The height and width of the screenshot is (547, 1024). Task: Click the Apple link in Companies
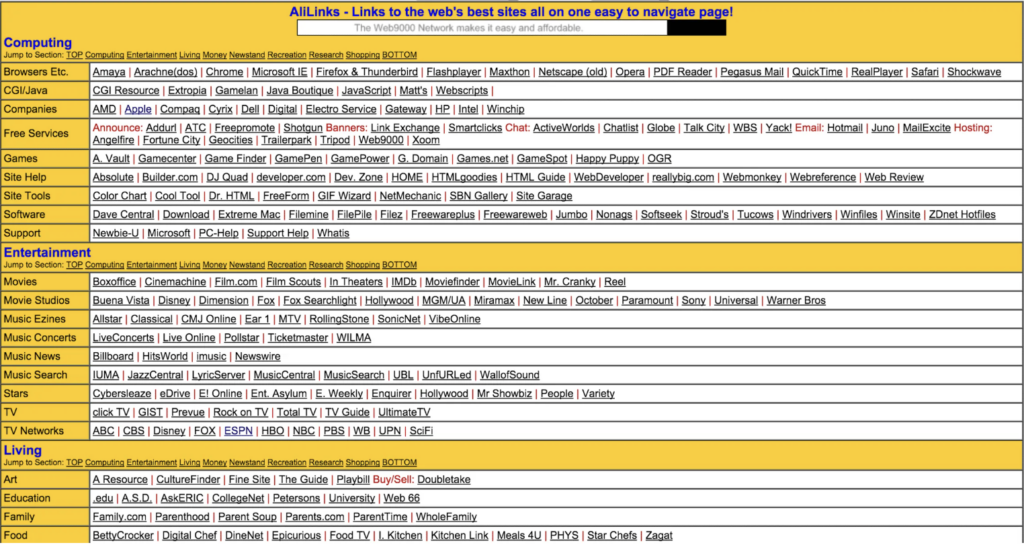(x=138, y=109)
